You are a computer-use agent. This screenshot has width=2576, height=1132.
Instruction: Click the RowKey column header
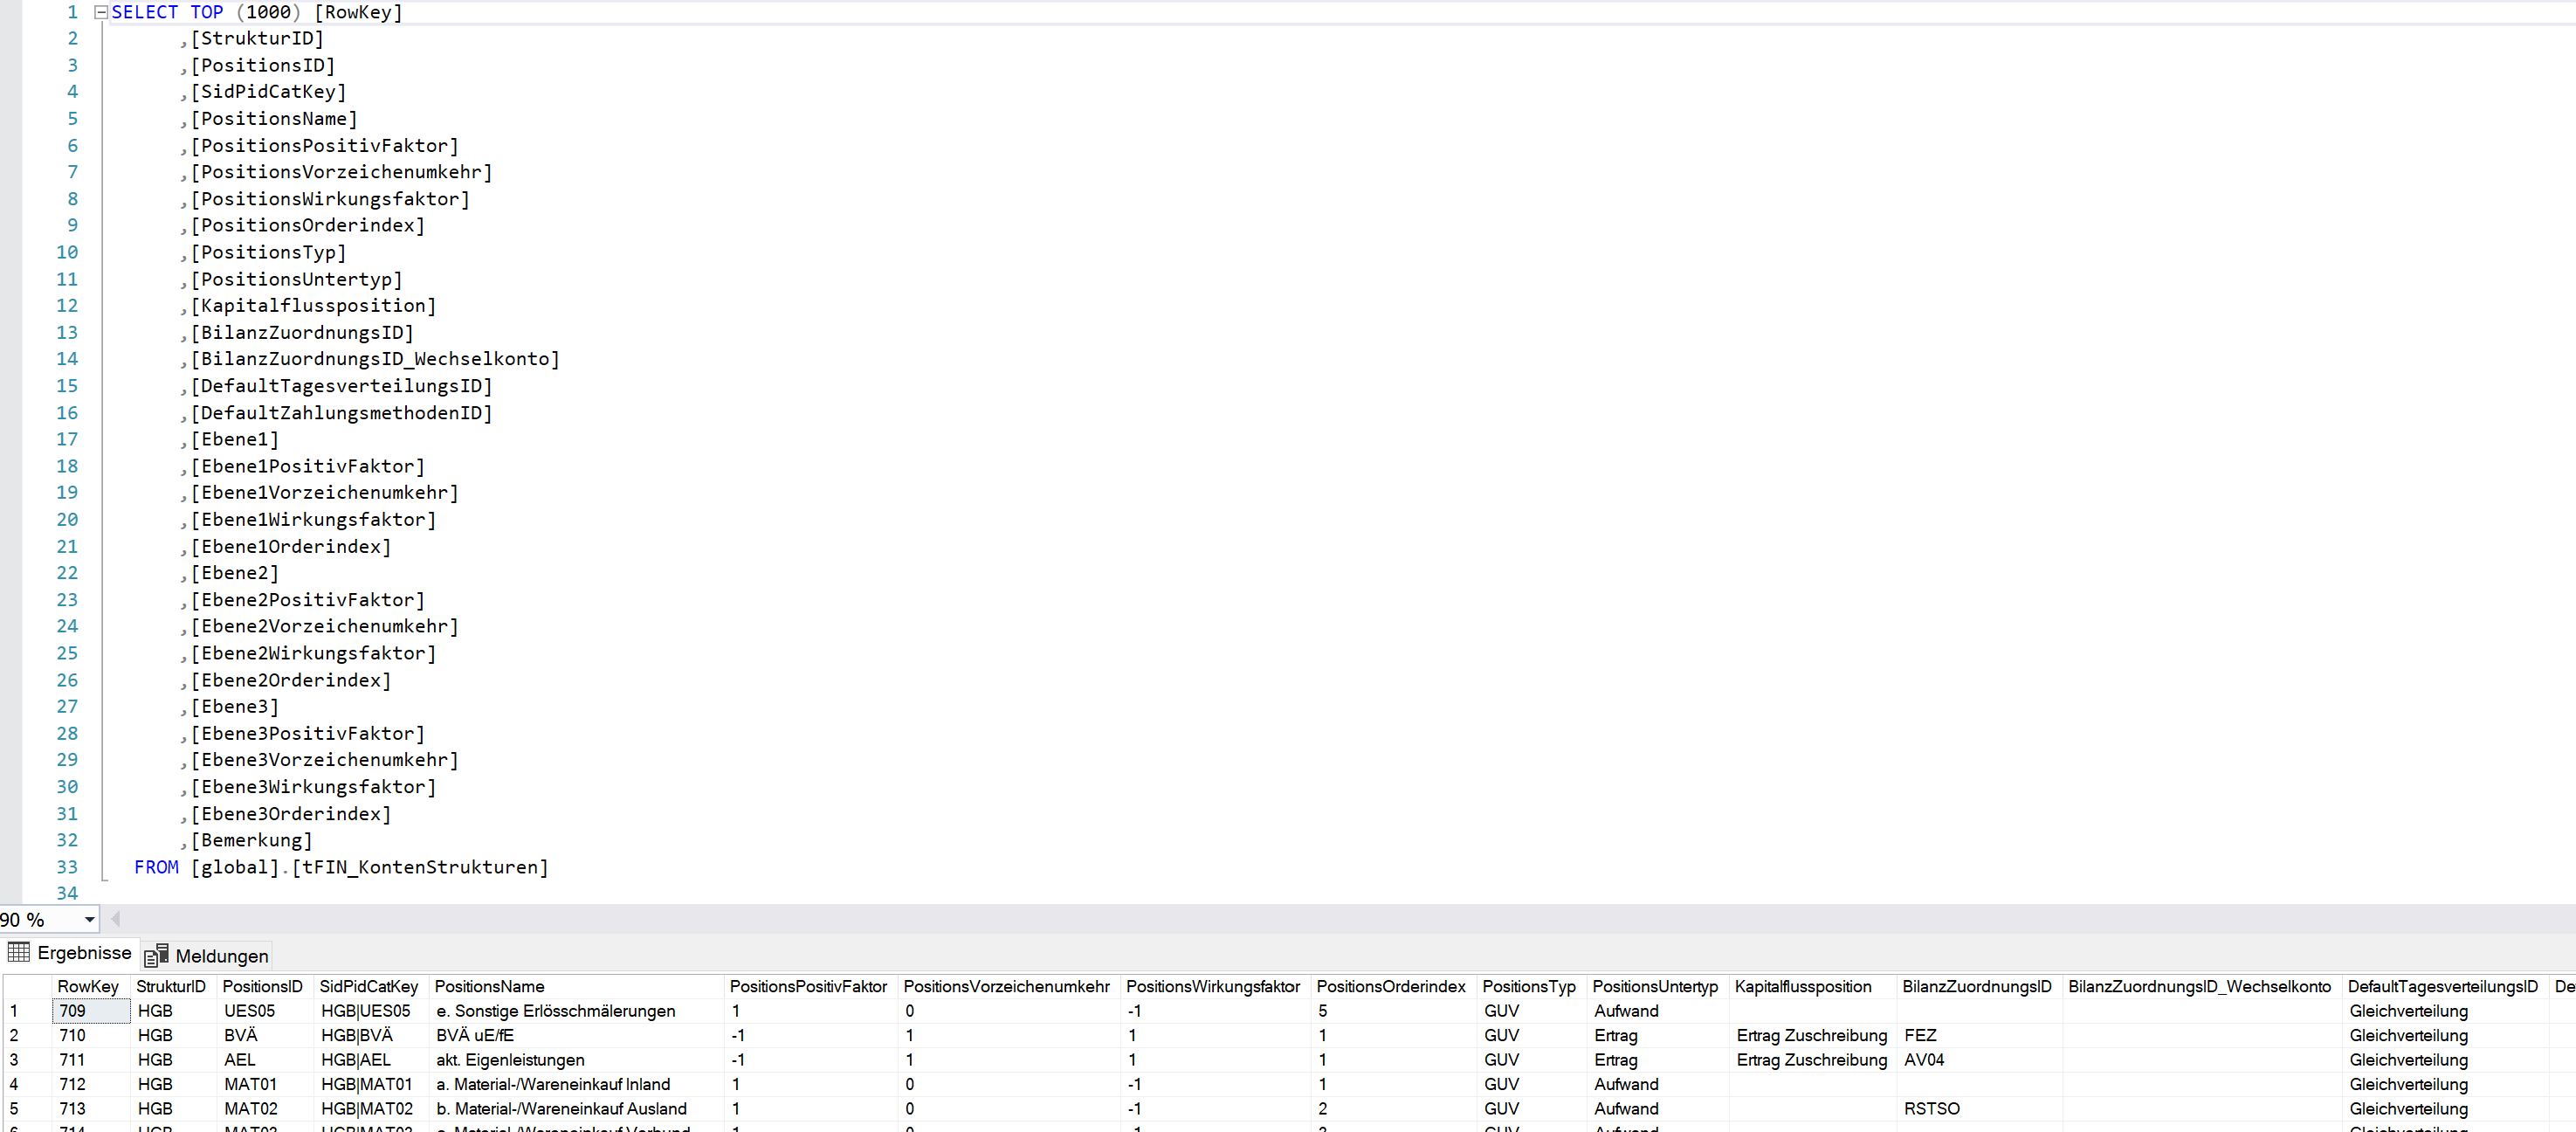[x=88, y=986]
